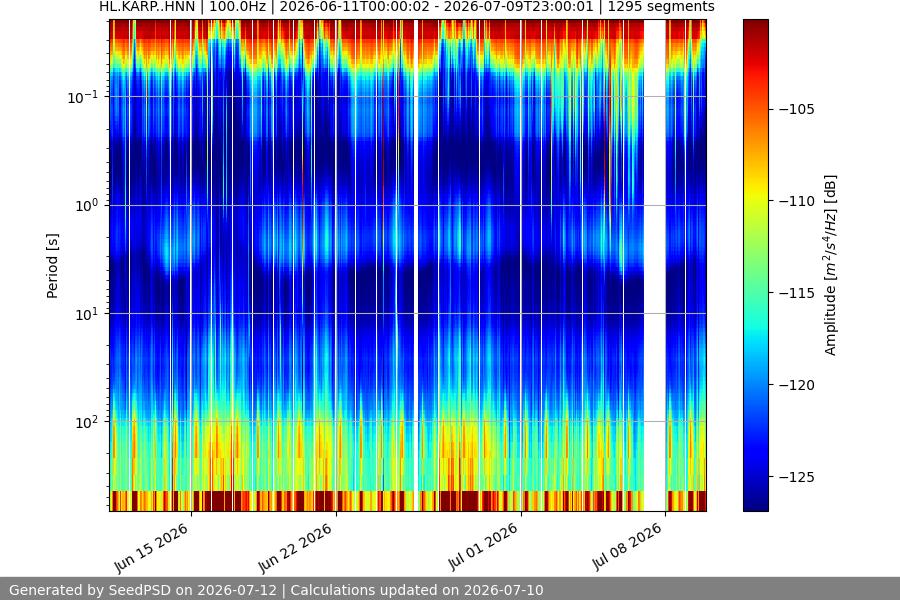Click the Amplitude colorbar axis label
The width and height of the screenshot is (900, 600).
[x=831, y=265]
